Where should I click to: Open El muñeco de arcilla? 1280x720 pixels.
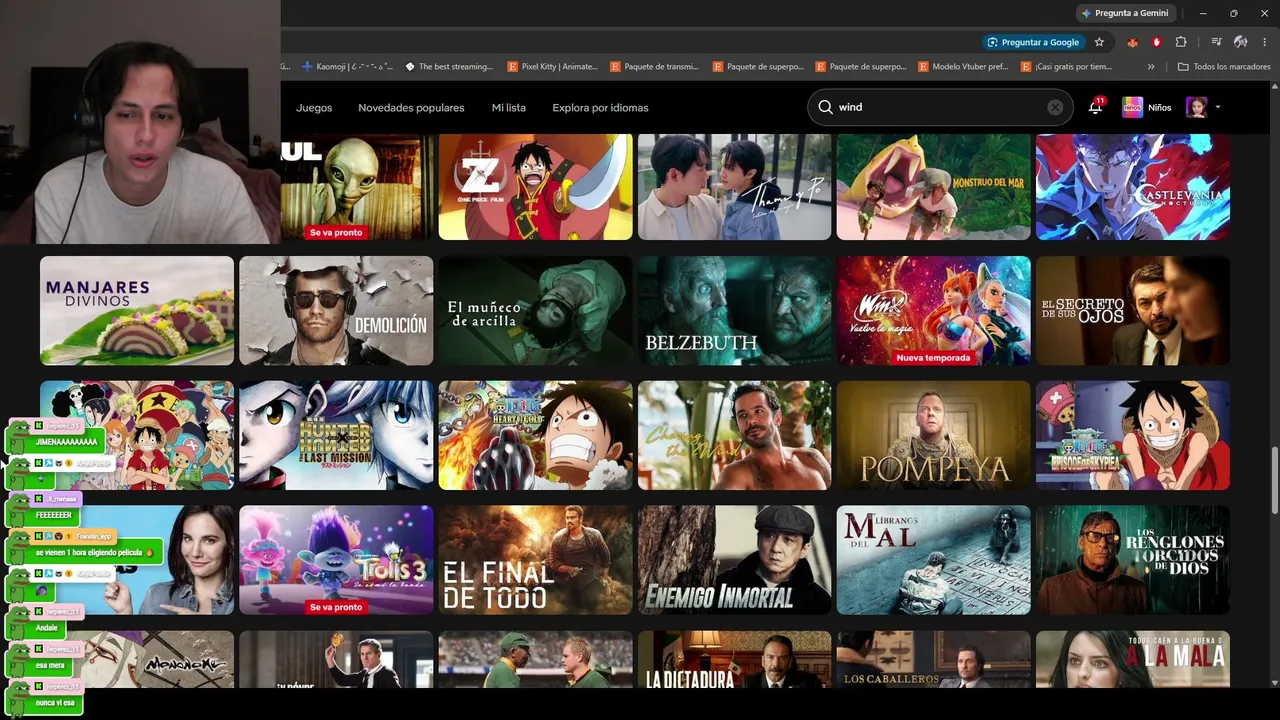535,310
